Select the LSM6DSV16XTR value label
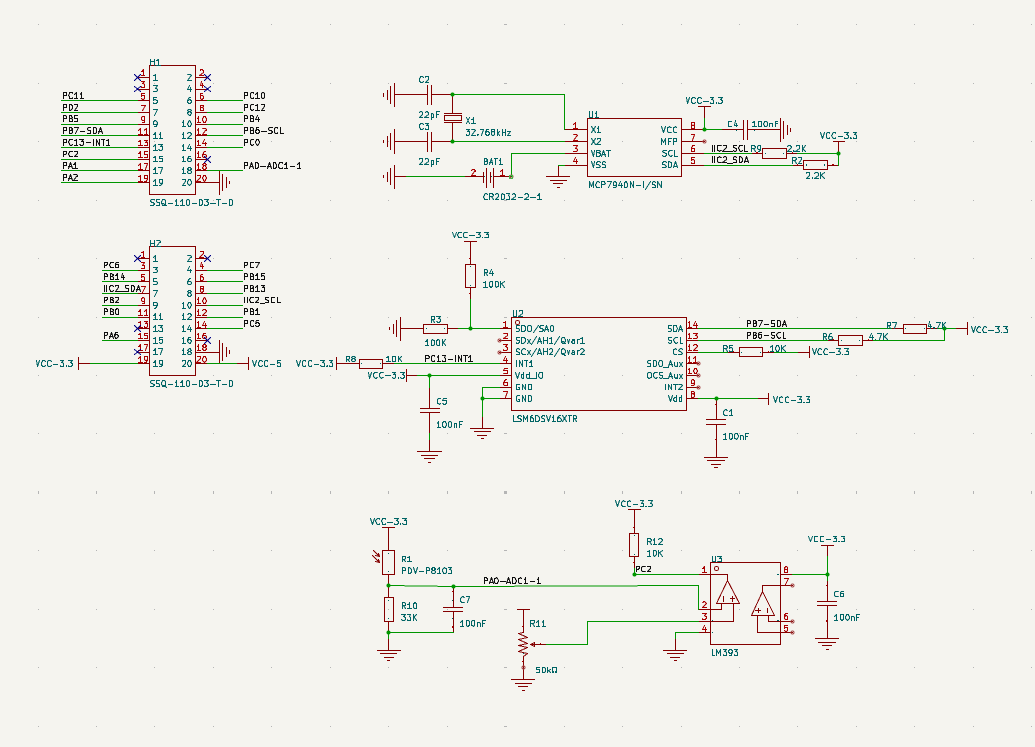1035x747 pixels. [x=544, y=419]
